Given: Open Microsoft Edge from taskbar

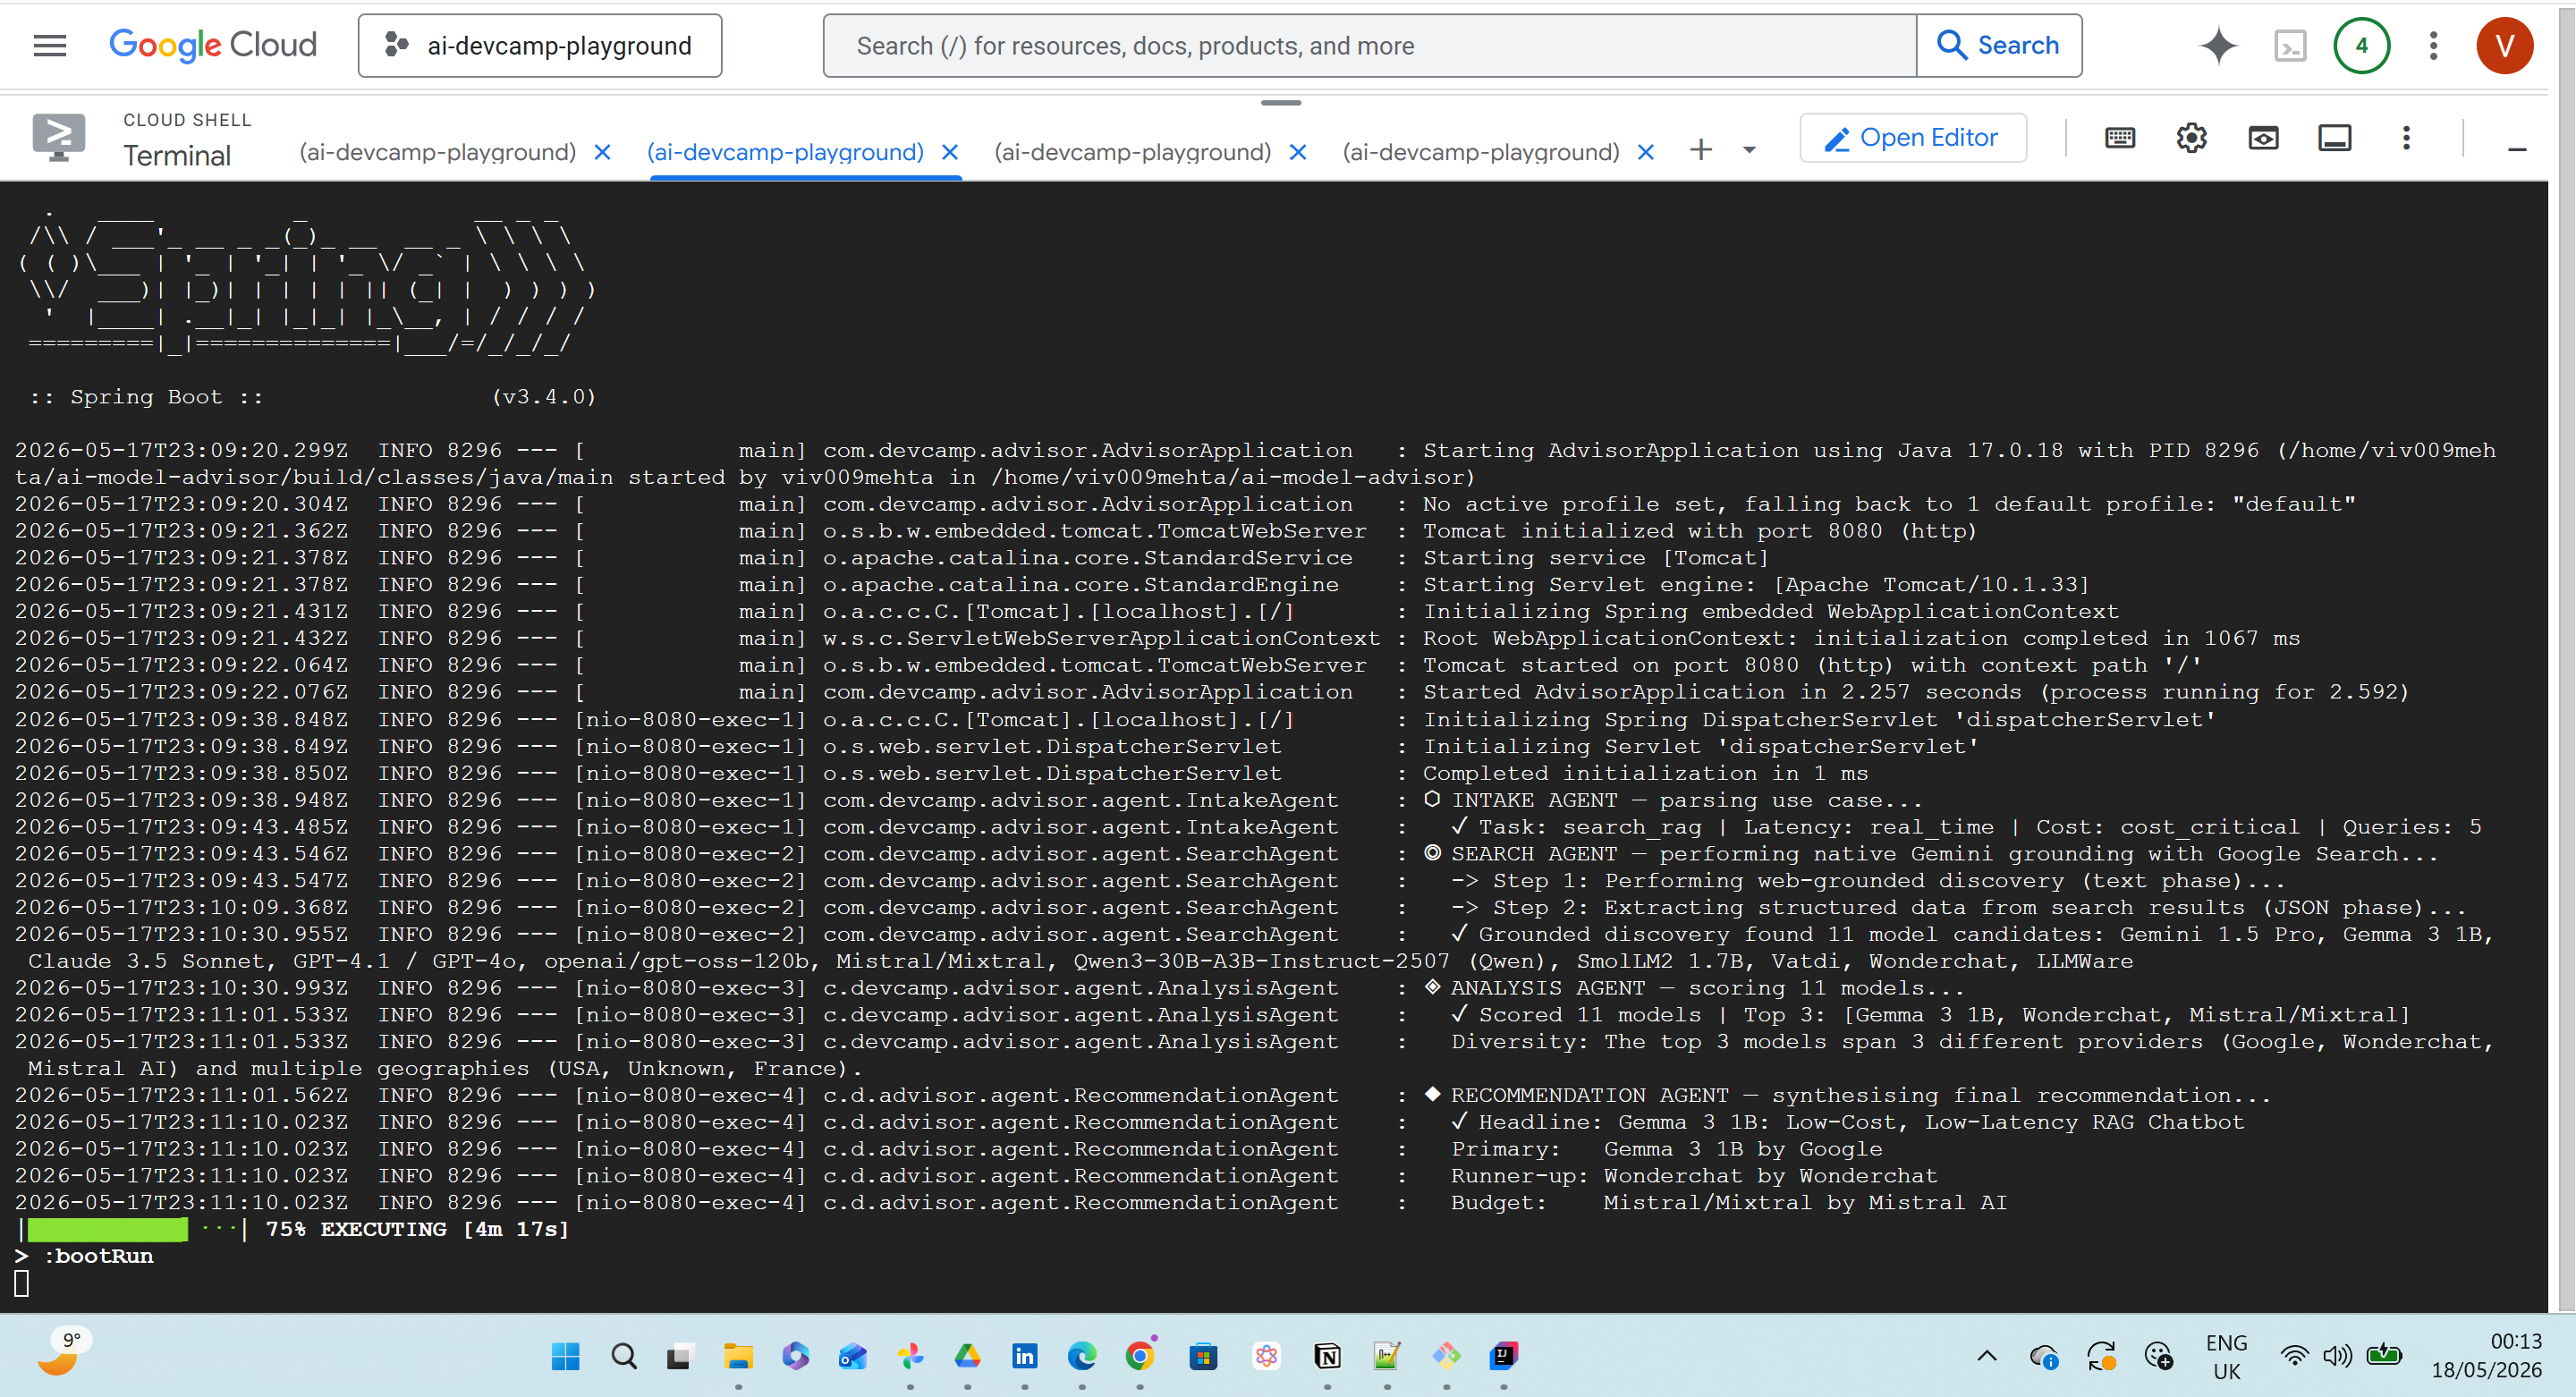Looking at the screenshot, I should pyautogui.click(x=1082, y=1356).
